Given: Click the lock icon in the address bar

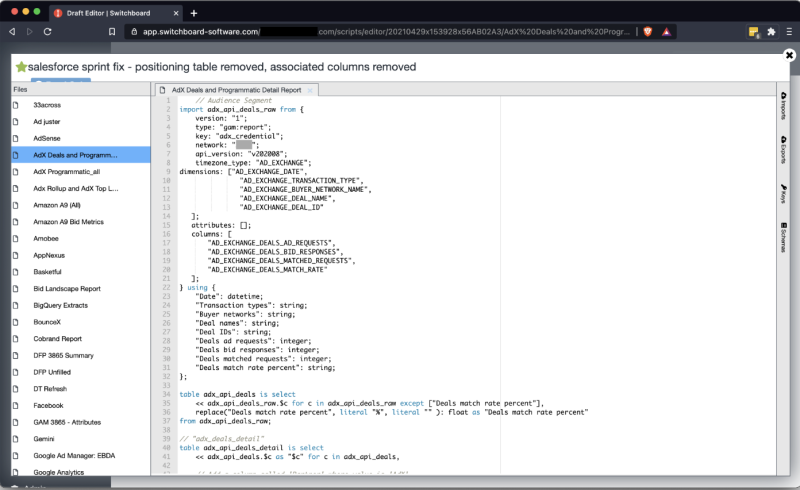Looking at the screenshot, I should [134, 32].
